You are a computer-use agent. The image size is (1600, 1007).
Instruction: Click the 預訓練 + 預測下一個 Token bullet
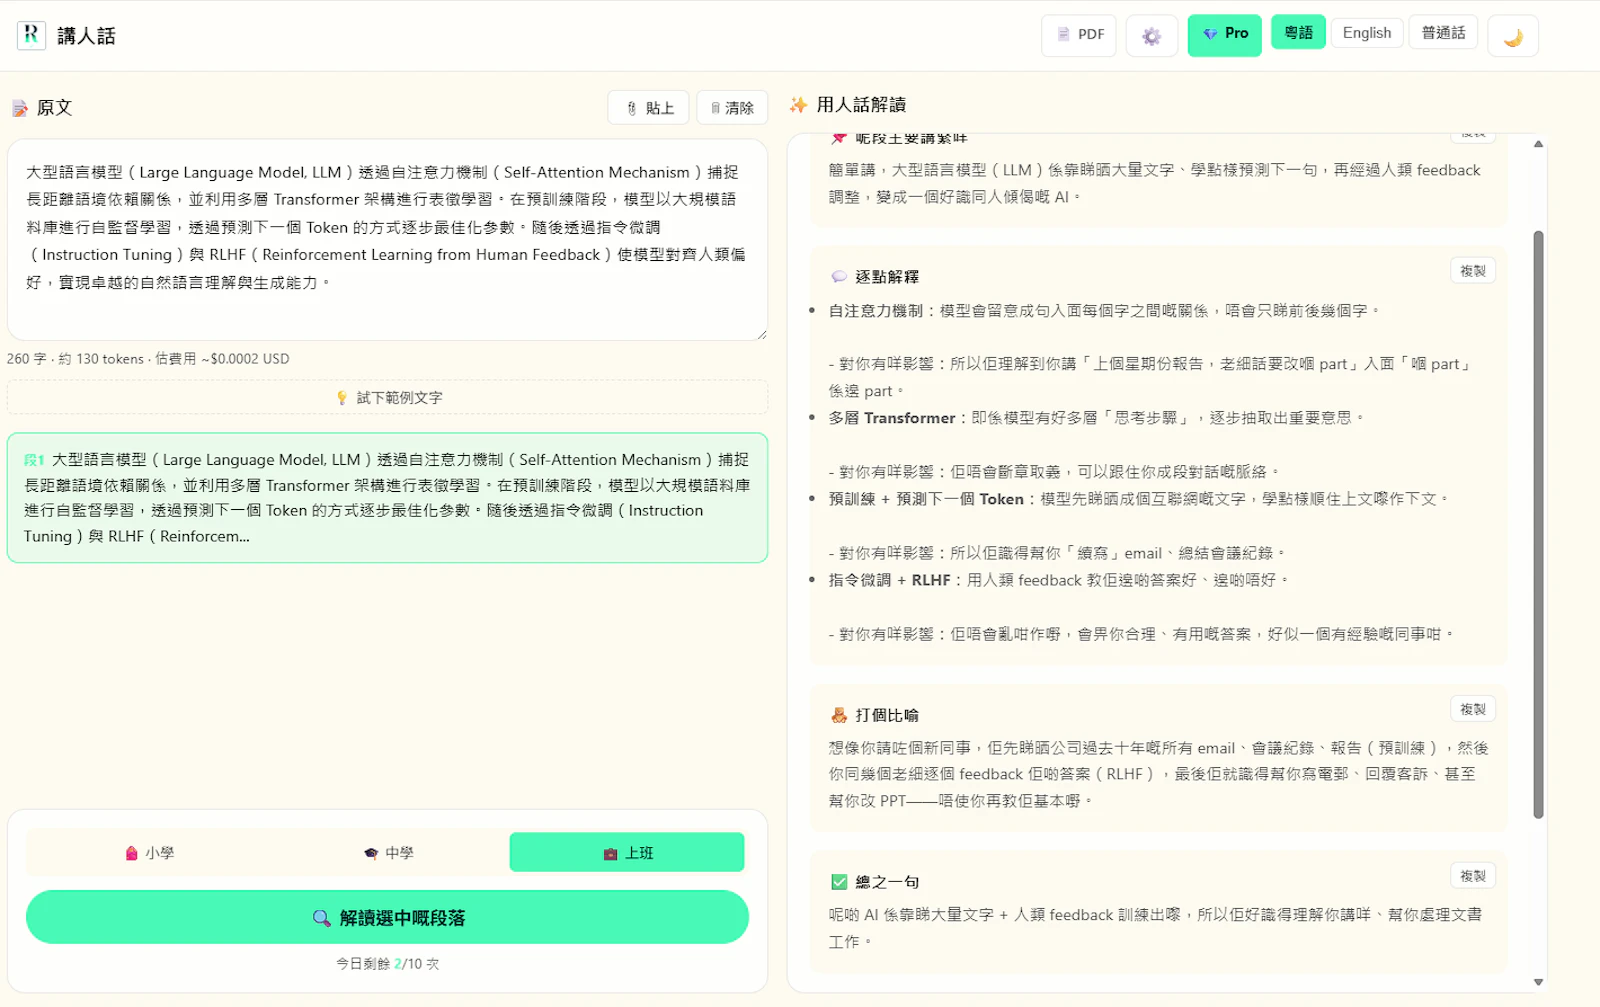coord(1138,499)
